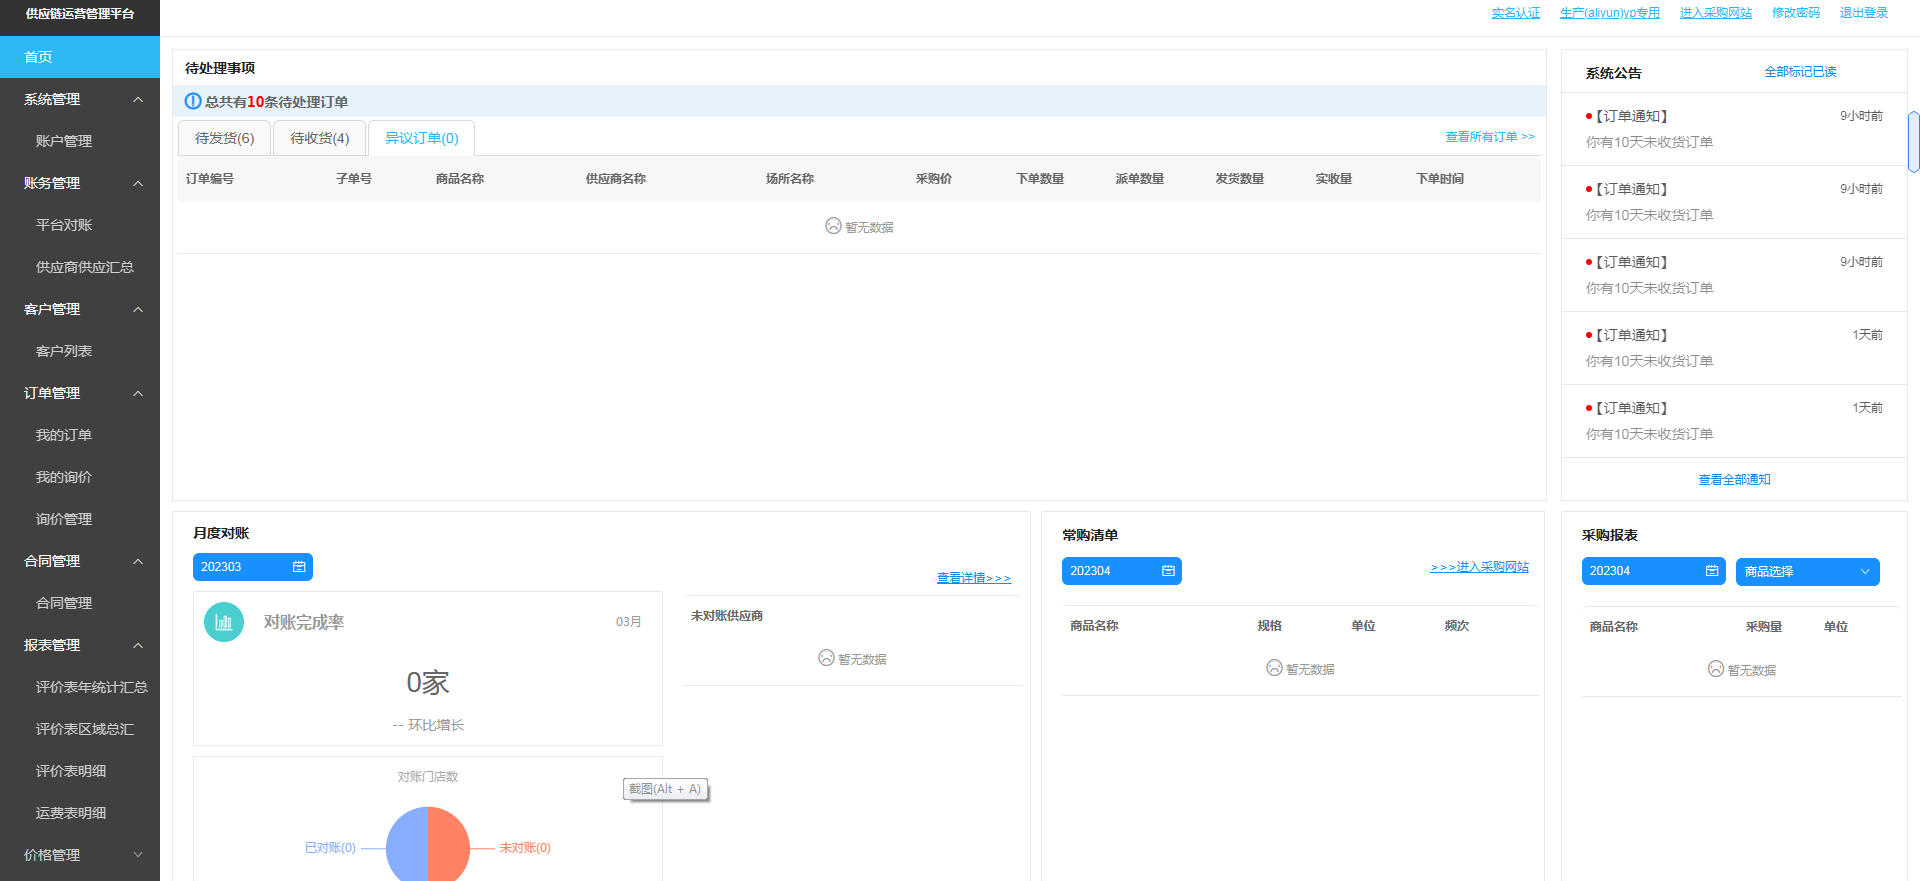The width and height of the screenshot is (1920, 881).
Task: Click 查看所有订单 >> link
Action: [1489, 137]
